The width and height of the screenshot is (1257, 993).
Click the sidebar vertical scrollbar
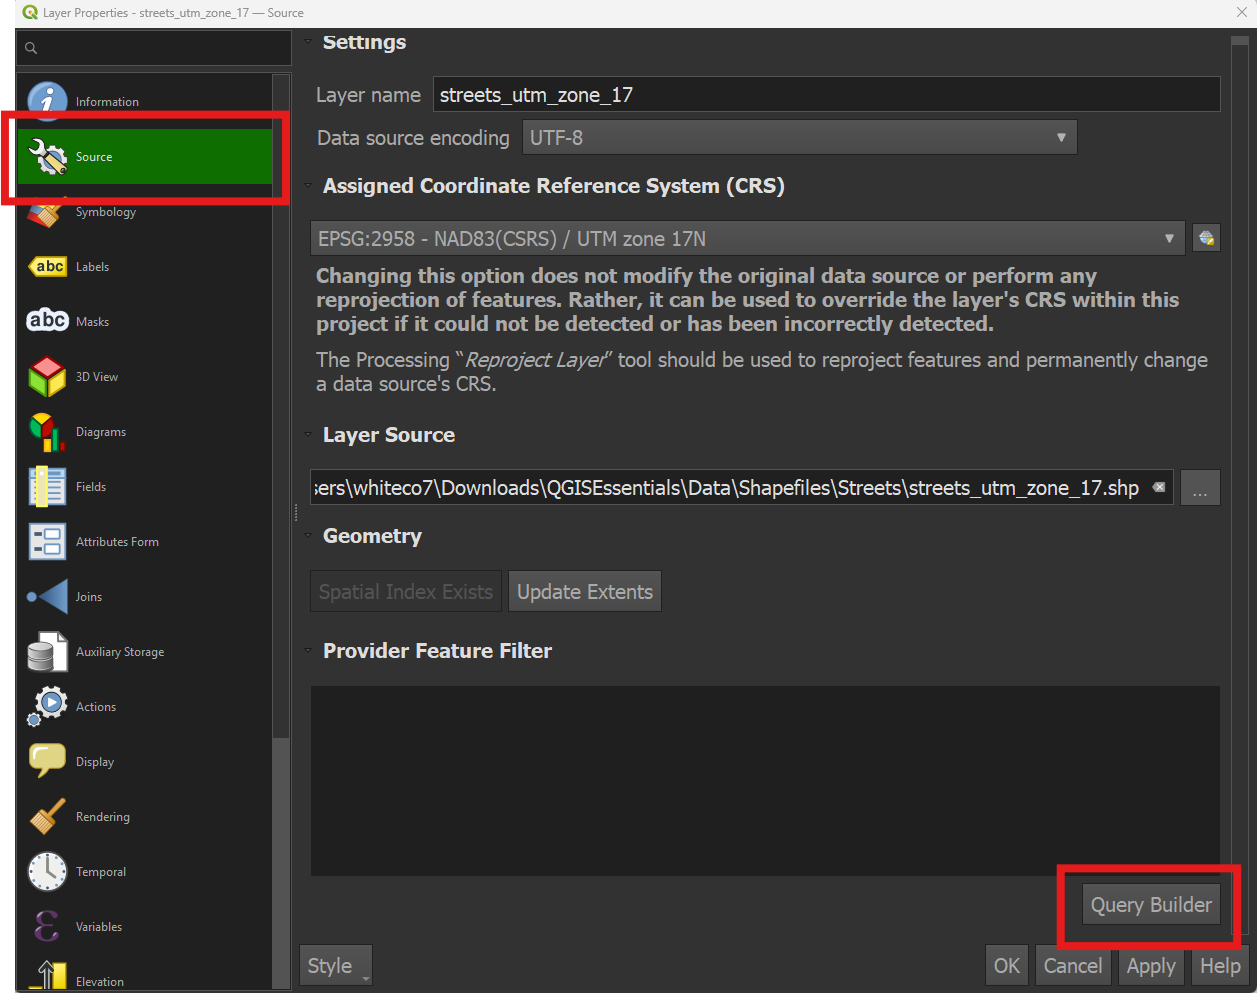[281, 405]
